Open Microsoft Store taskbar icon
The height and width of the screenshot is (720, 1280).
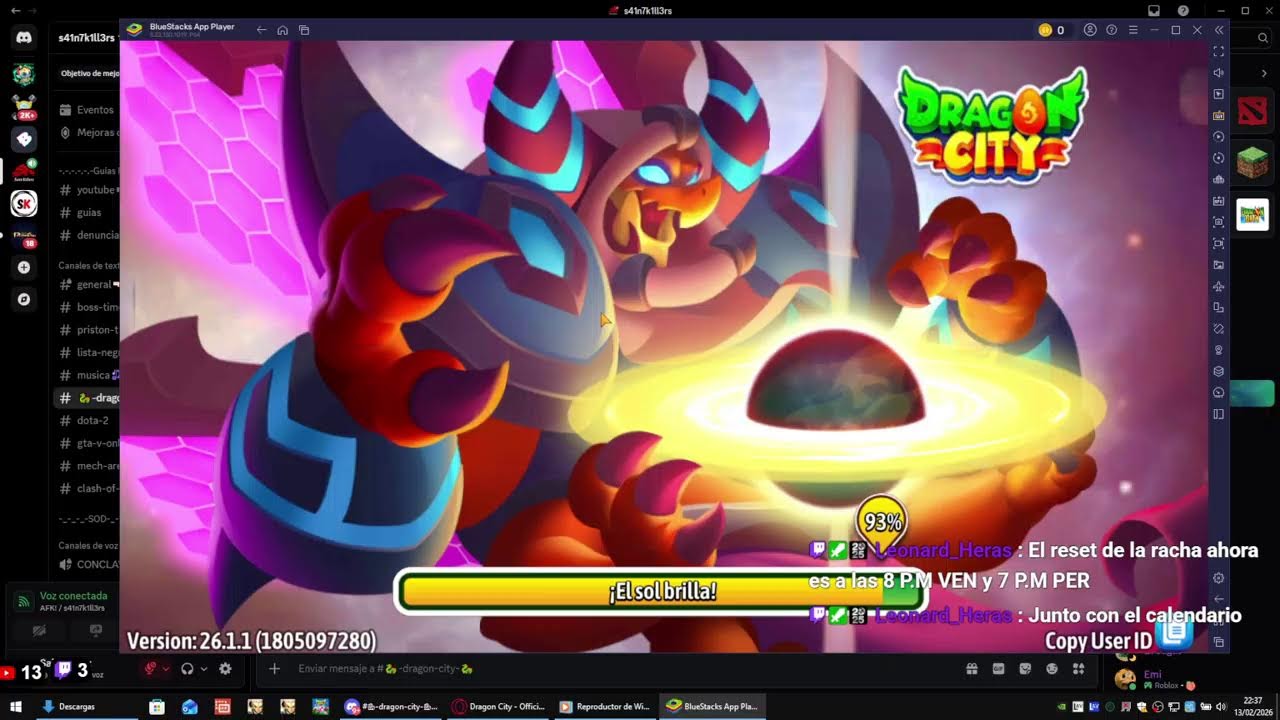coord(157,706)
